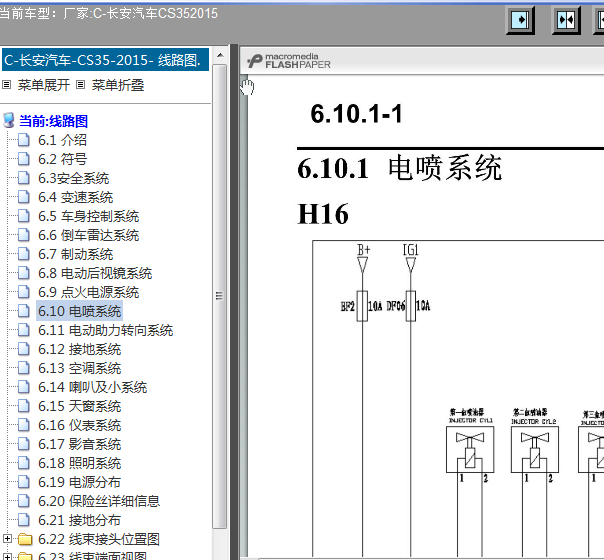Click the folder icon for 6.22 线束接头位置图
The image size is (604, 560).
(25, 539)
